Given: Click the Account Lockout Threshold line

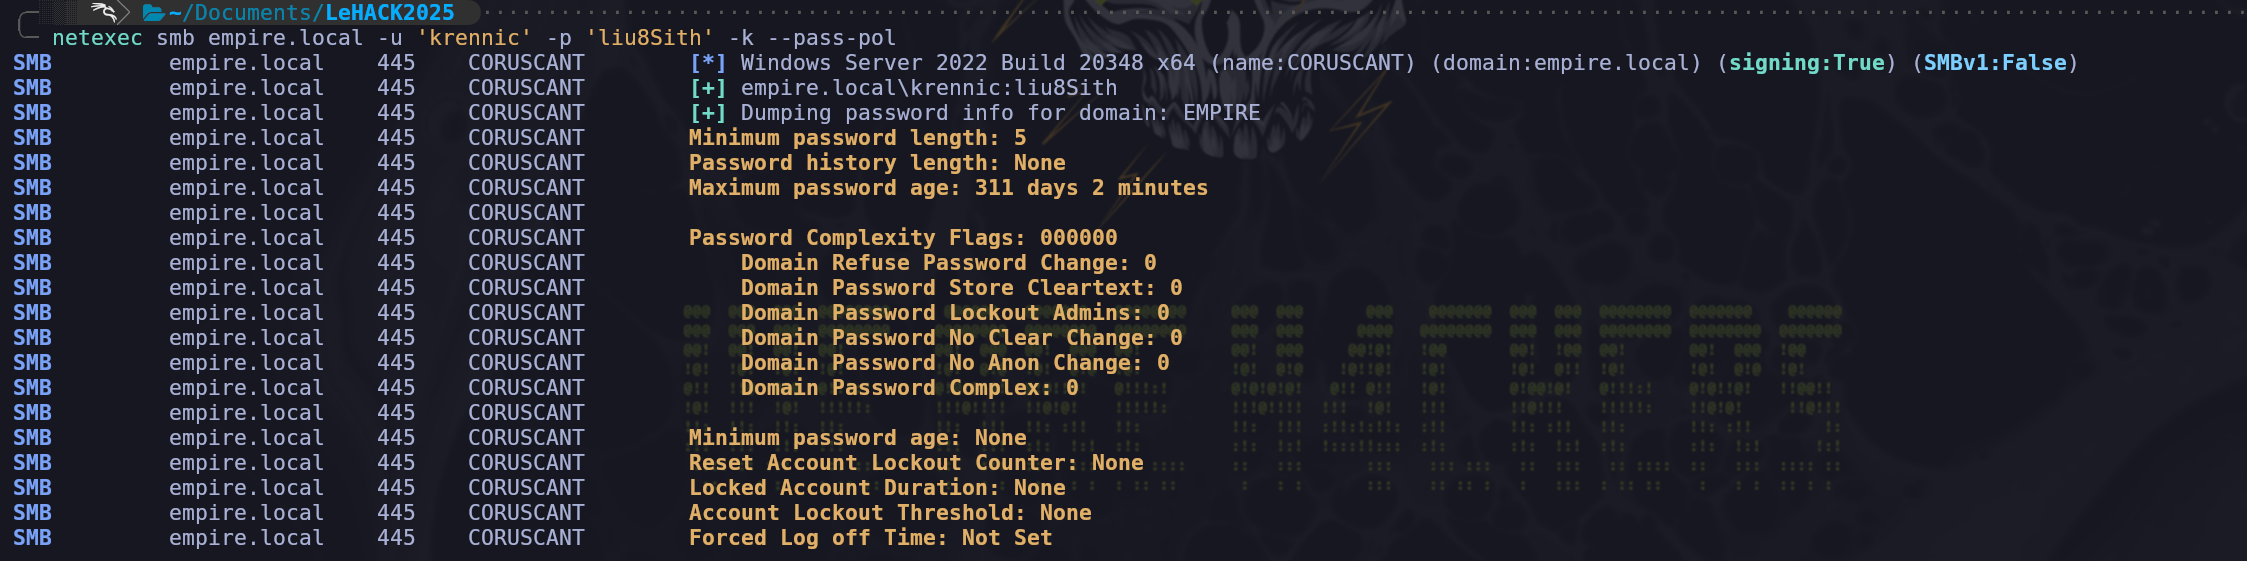Looking at the screenshot, I should tap(889, 513).
